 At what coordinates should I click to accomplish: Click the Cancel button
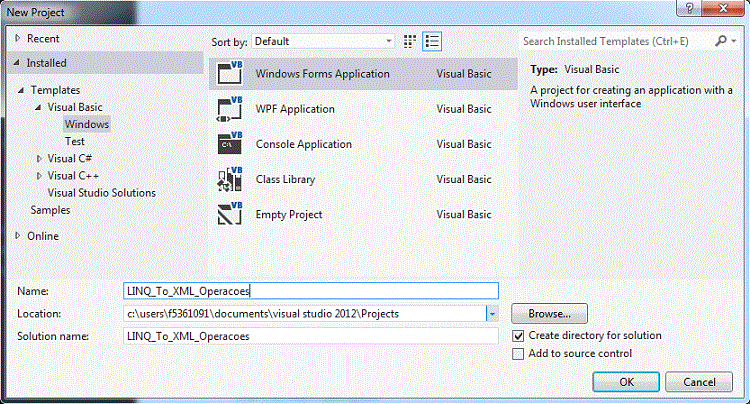pyautogui.click(x=699, y=382)
